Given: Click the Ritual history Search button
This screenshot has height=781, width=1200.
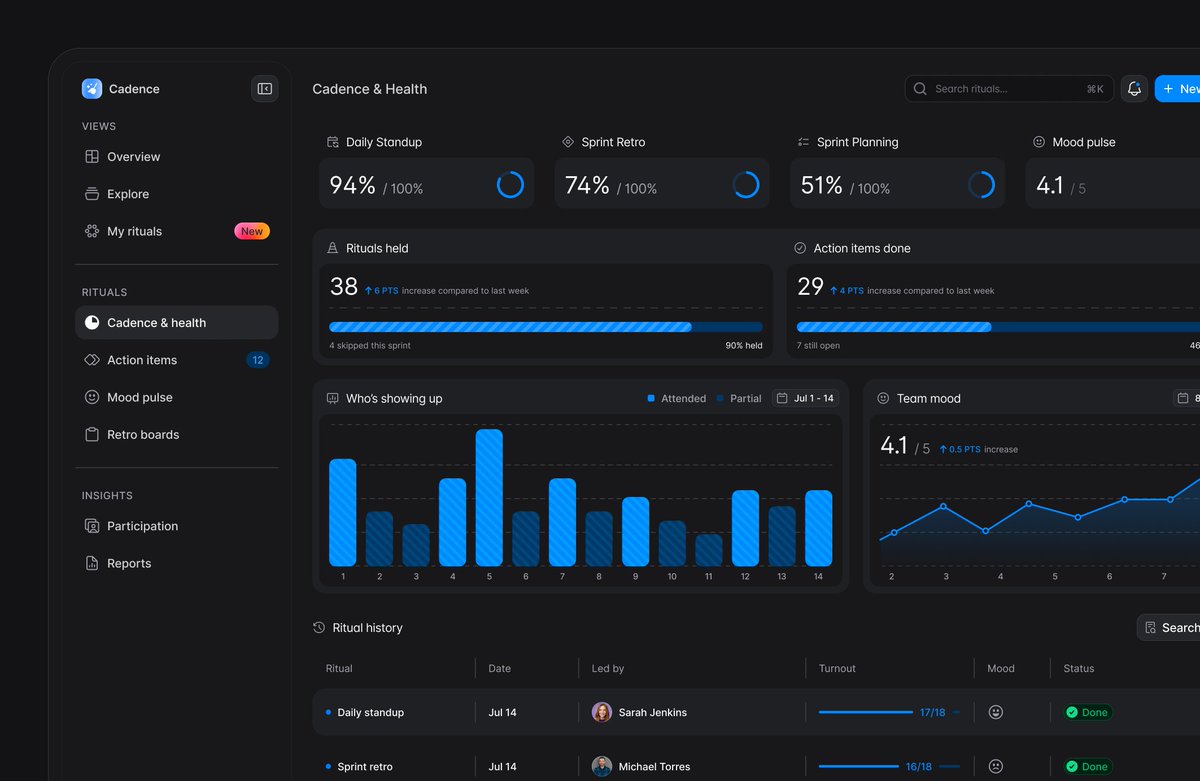Looking at the screenshot, I should pos(1169,628).
